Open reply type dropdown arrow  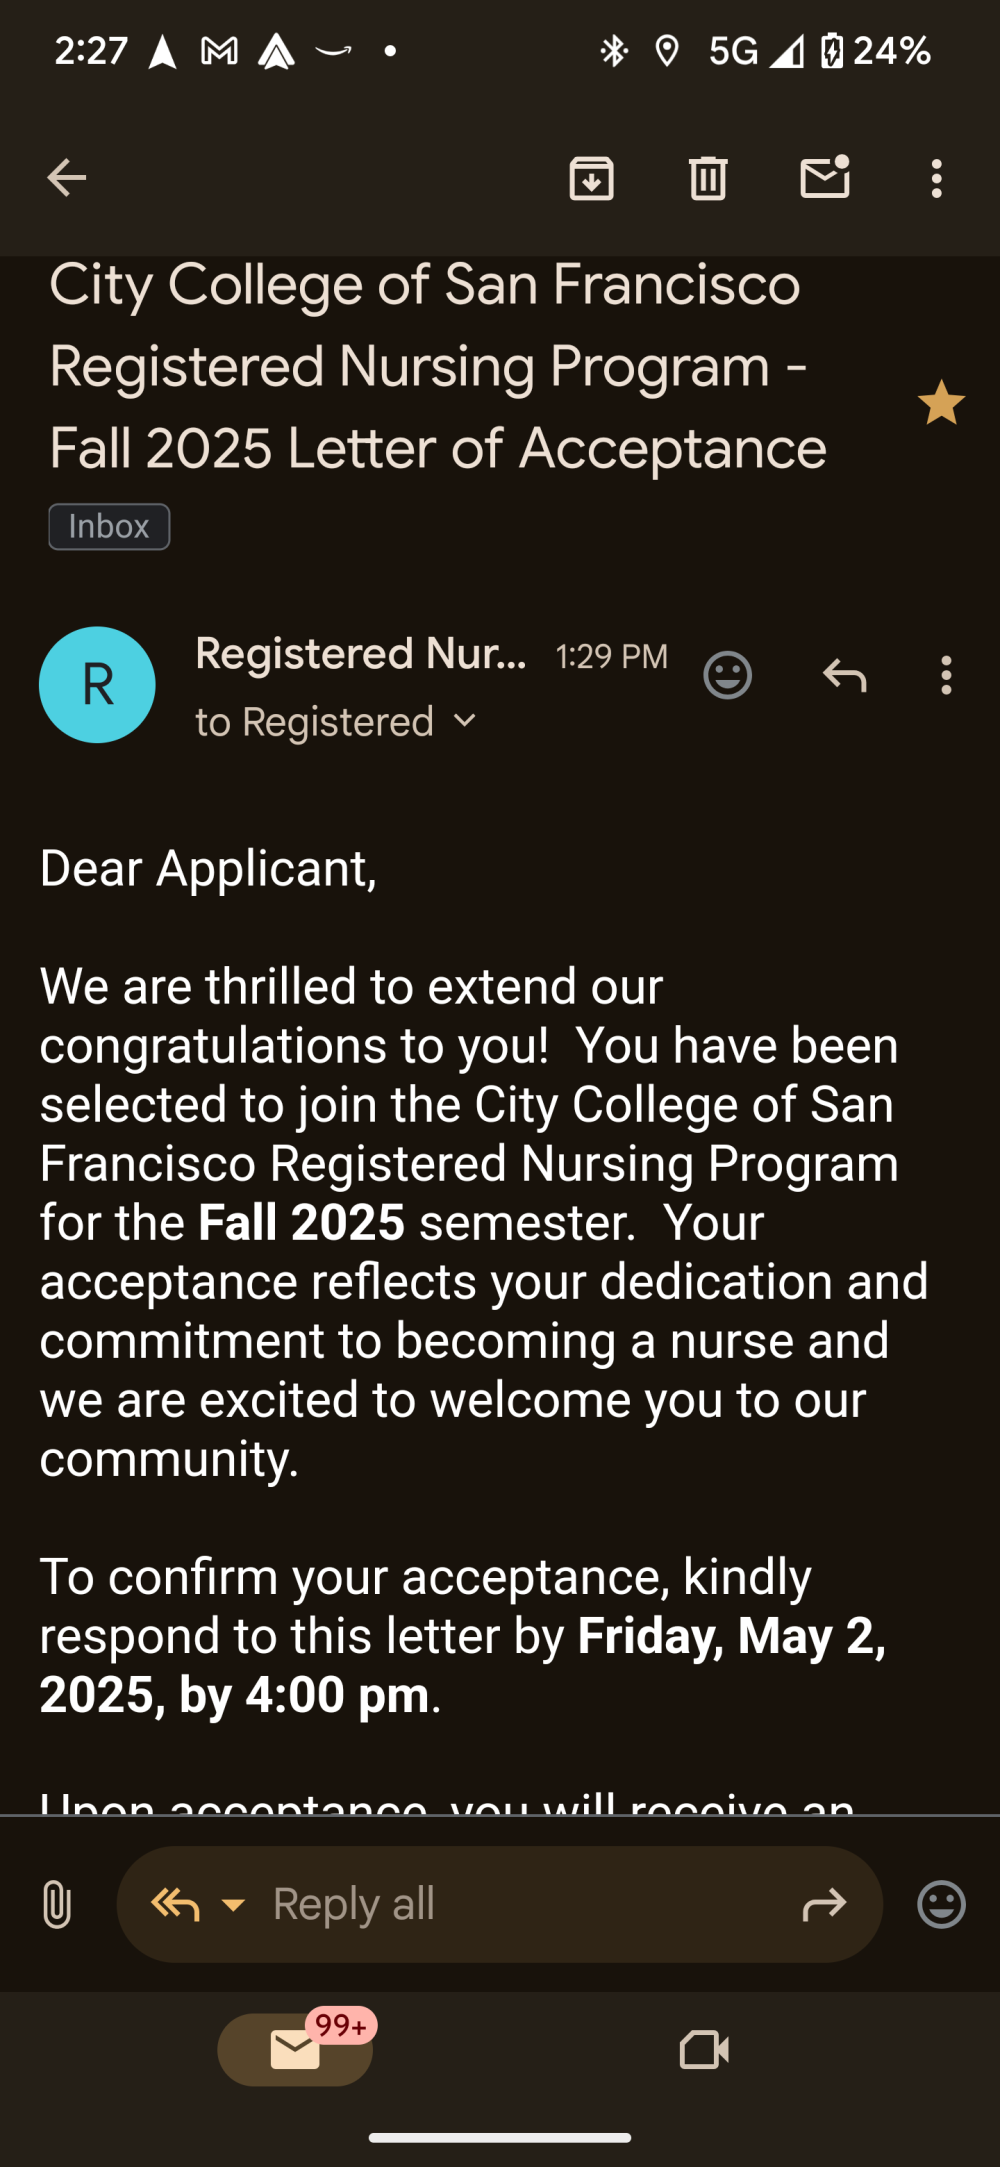[x=233, y=1905]
